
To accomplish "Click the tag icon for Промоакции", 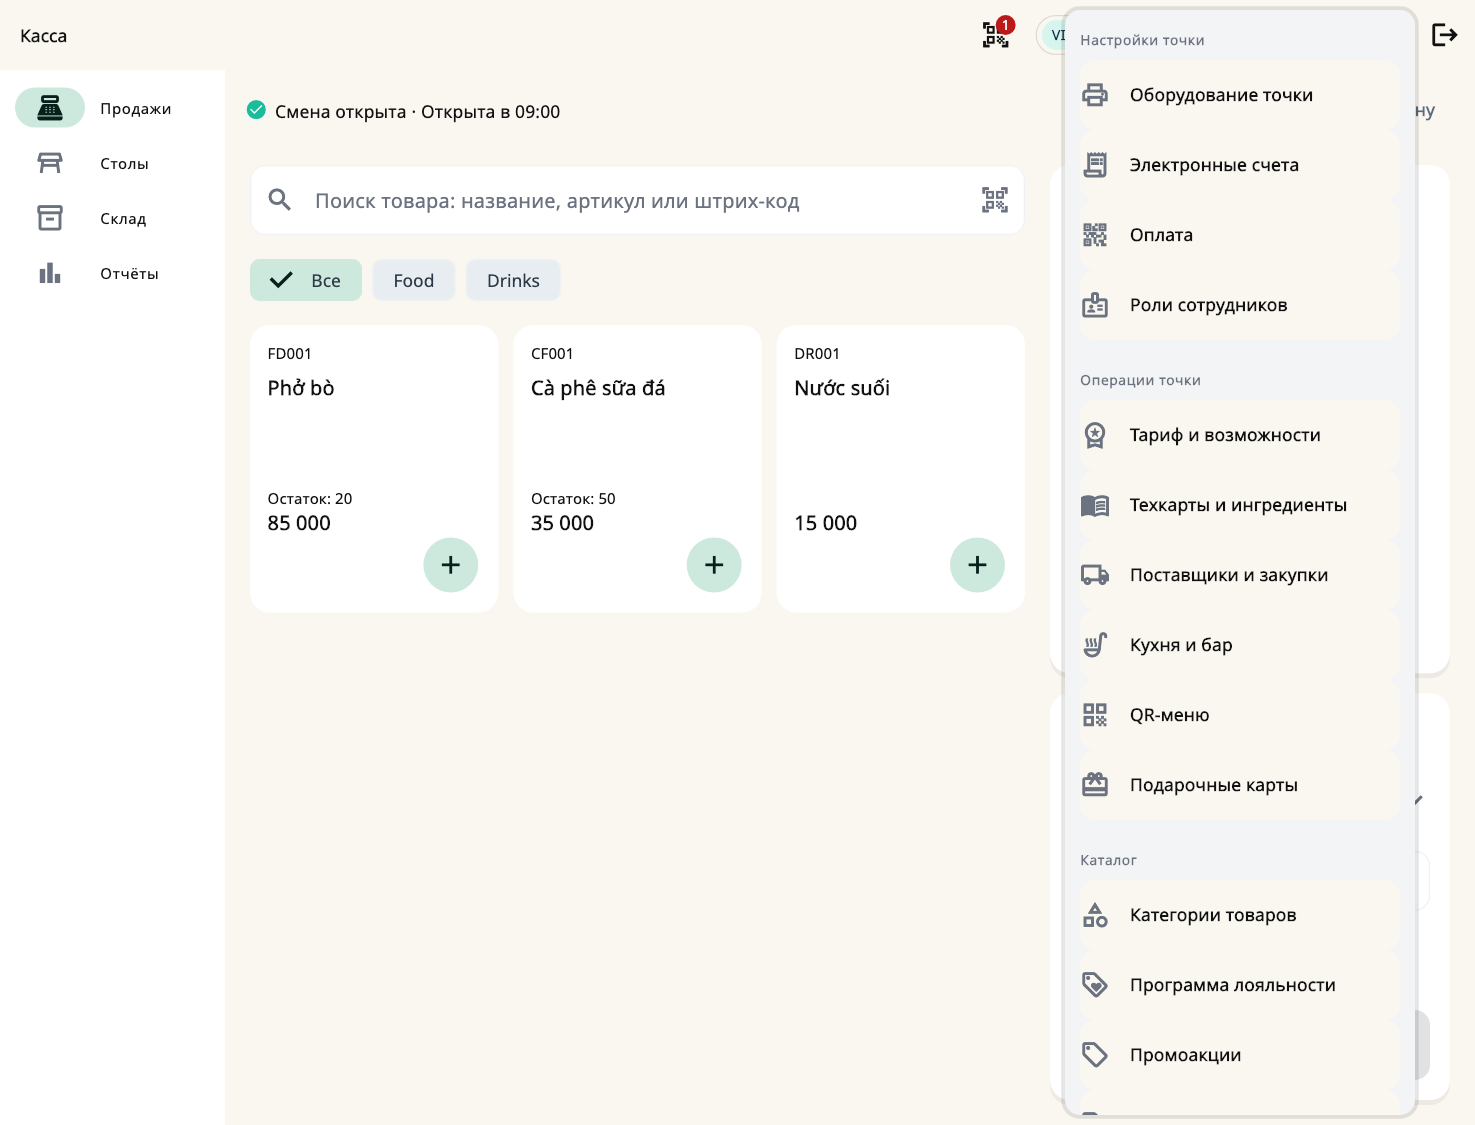I will [x=1095, y=1055].
